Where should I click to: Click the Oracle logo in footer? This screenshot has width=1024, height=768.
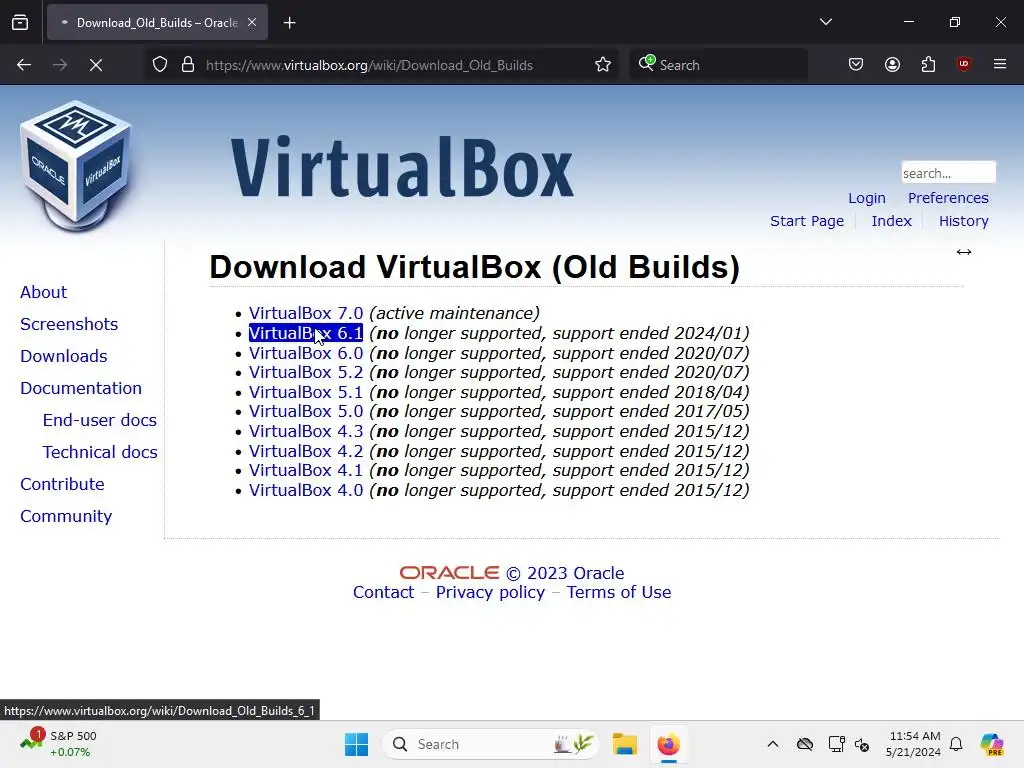pos(449,573)
